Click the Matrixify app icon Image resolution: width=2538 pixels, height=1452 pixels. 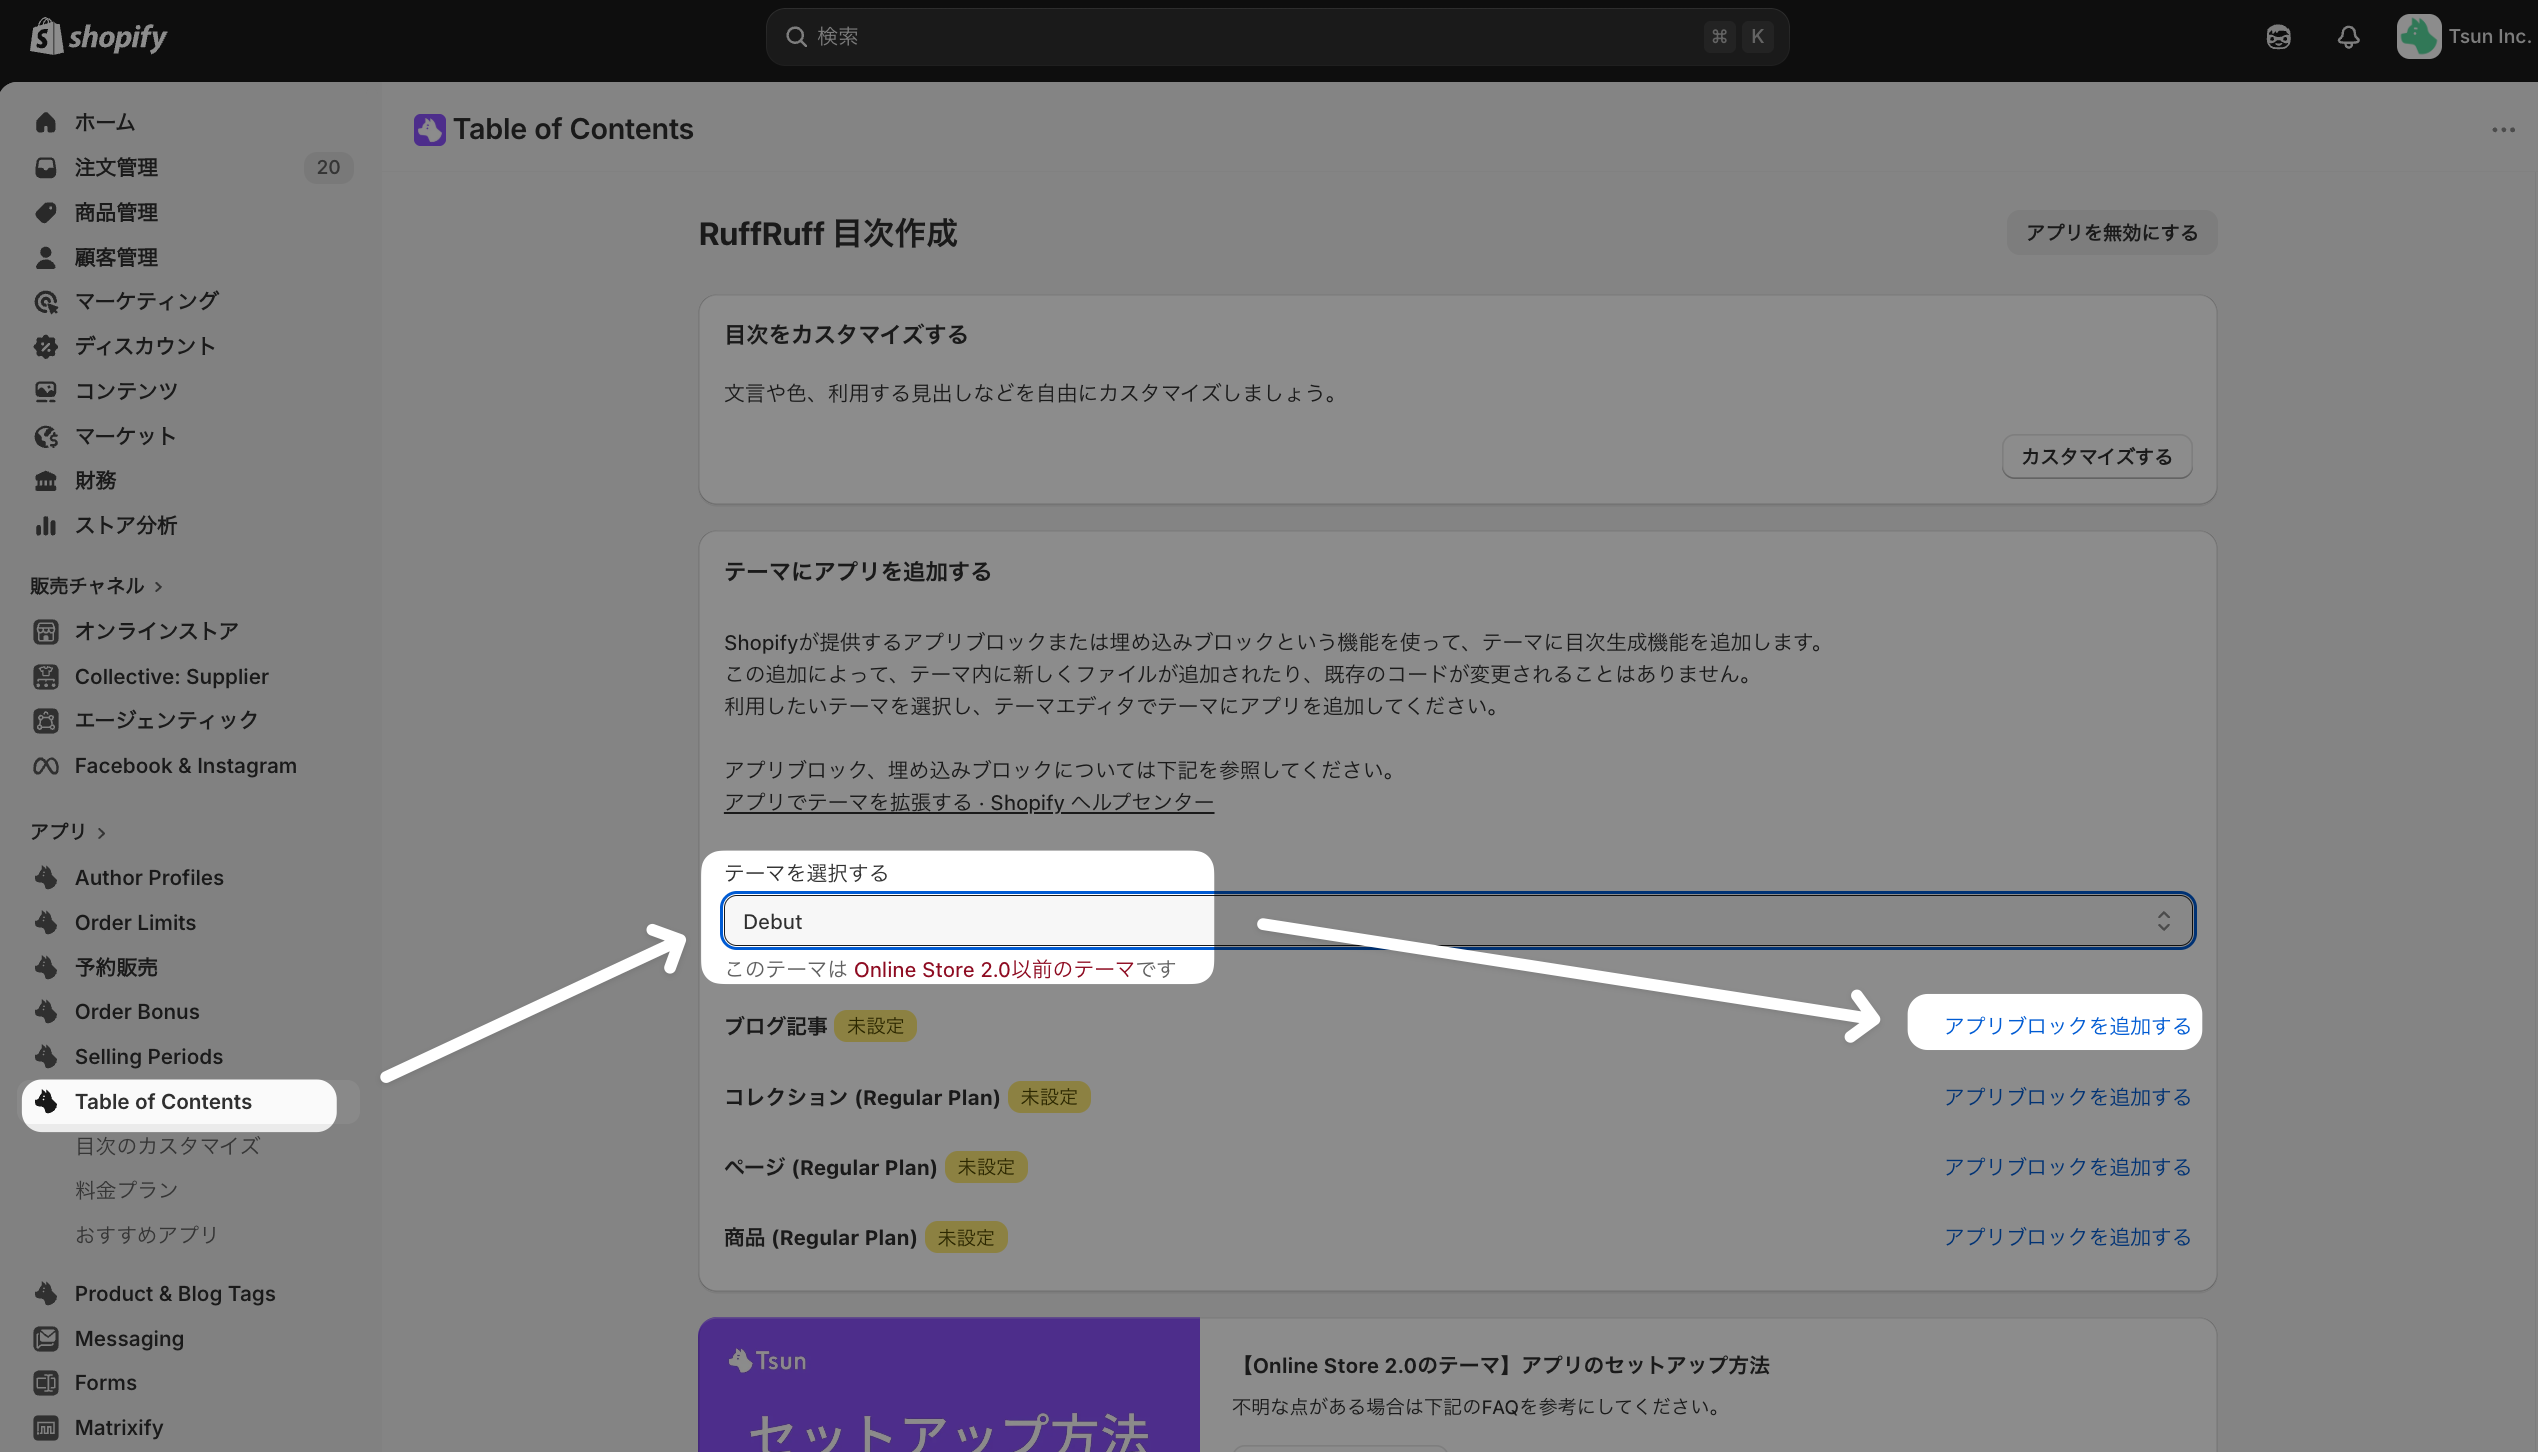tap(46, 1427)
